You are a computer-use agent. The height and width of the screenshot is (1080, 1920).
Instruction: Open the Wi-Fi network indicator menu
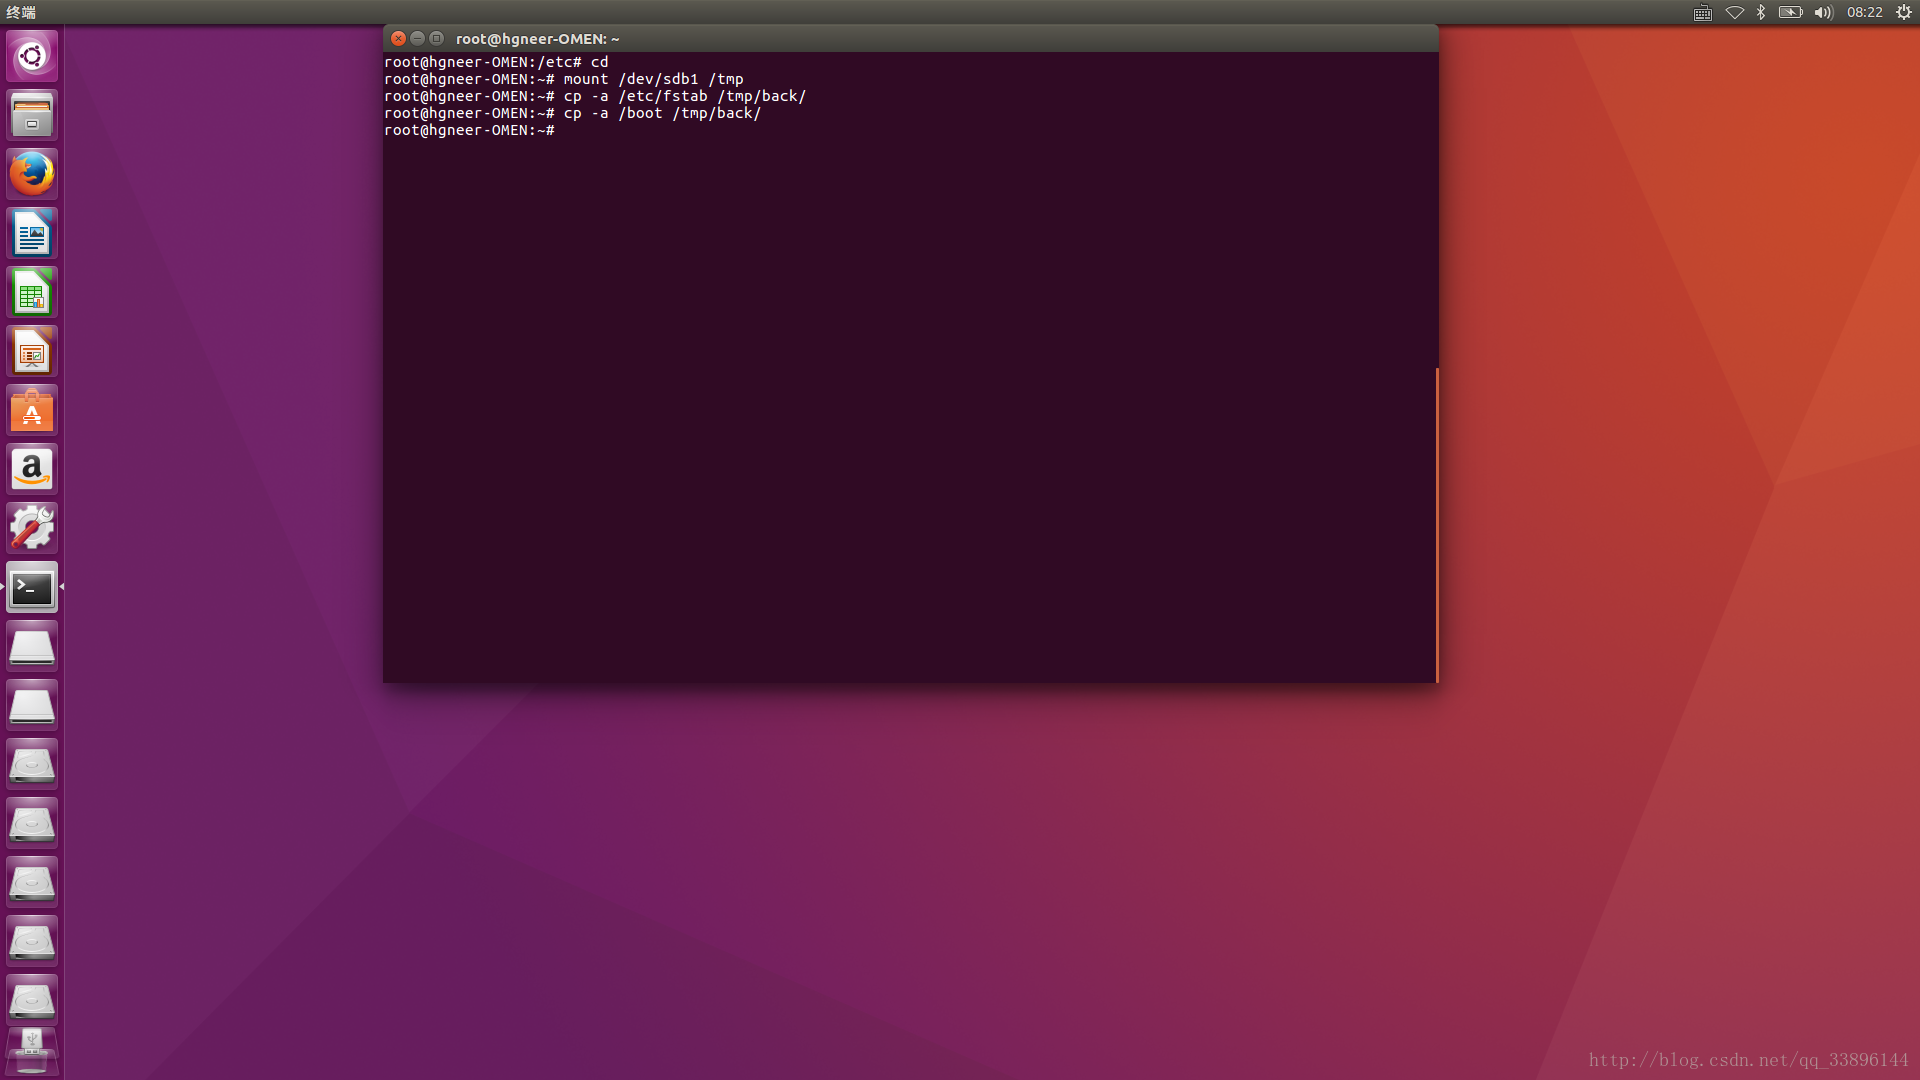(x=1734, y=12)
